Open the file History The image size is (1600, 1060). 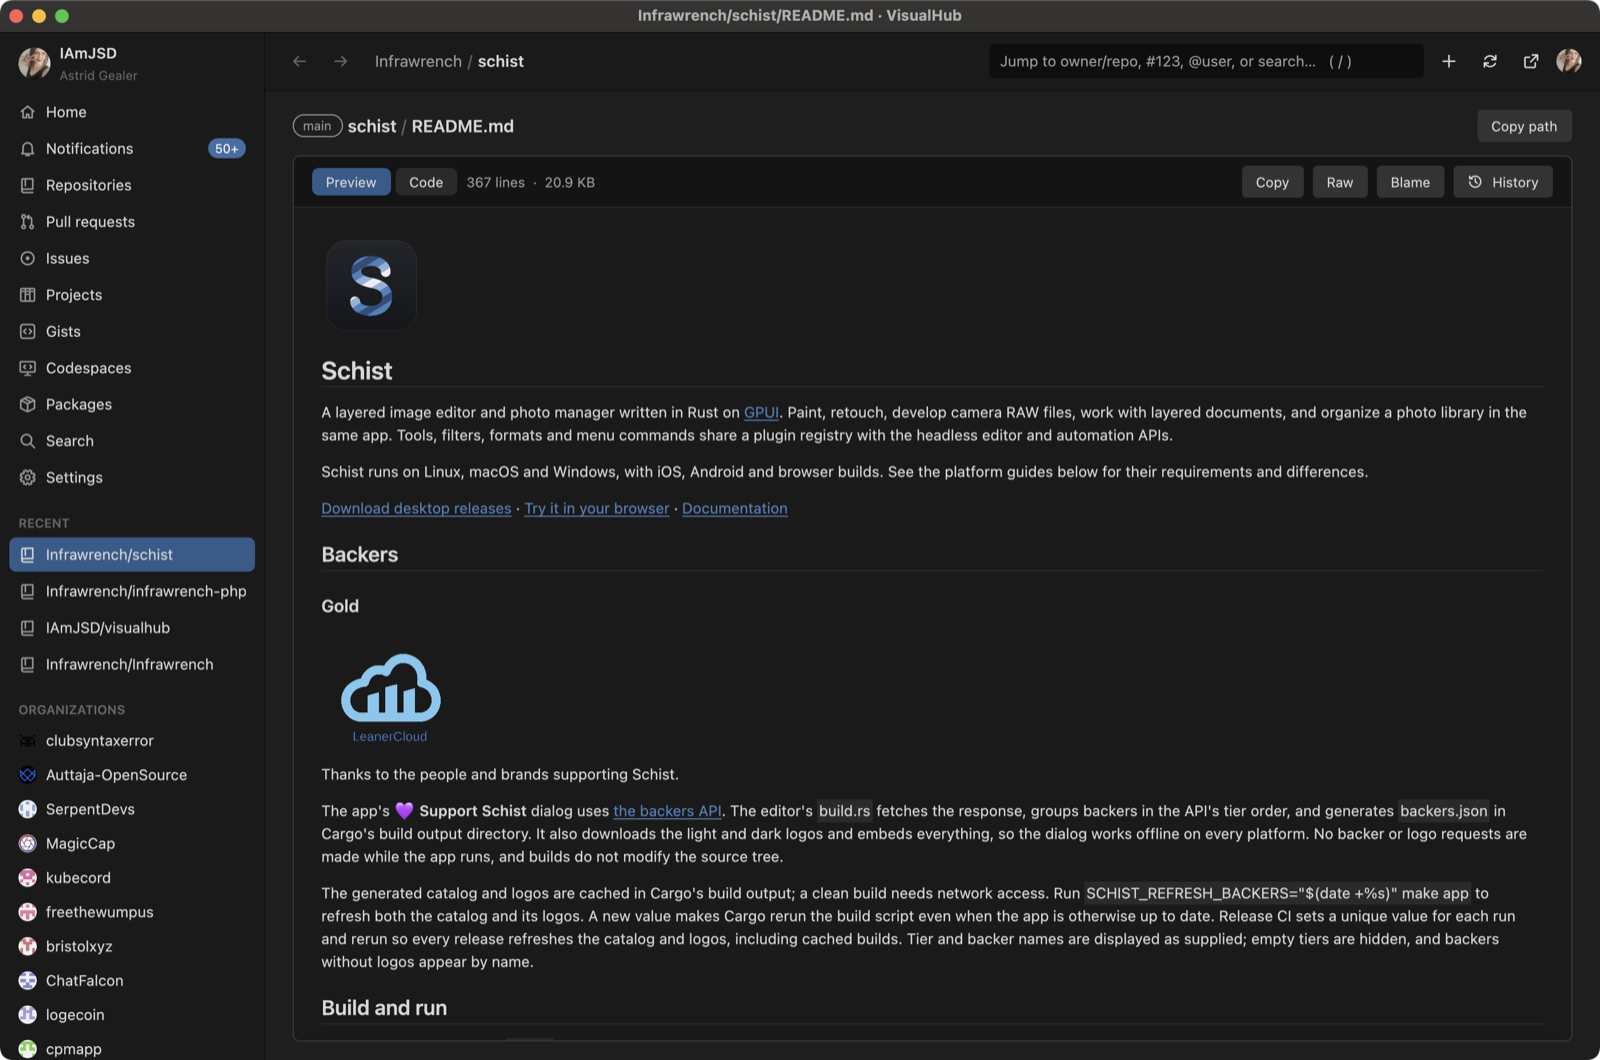(1503, 182)
